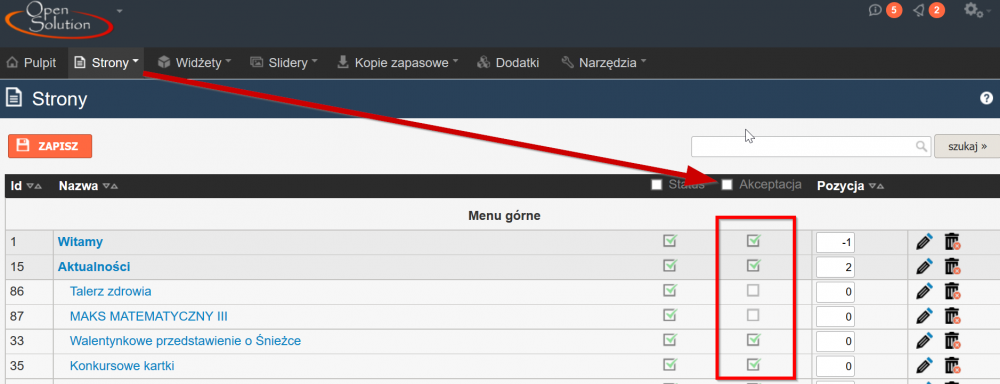The height and width of the screenshot is (384, 1000).
Task: Click position field for Witamy
Action: click(836, 242)
